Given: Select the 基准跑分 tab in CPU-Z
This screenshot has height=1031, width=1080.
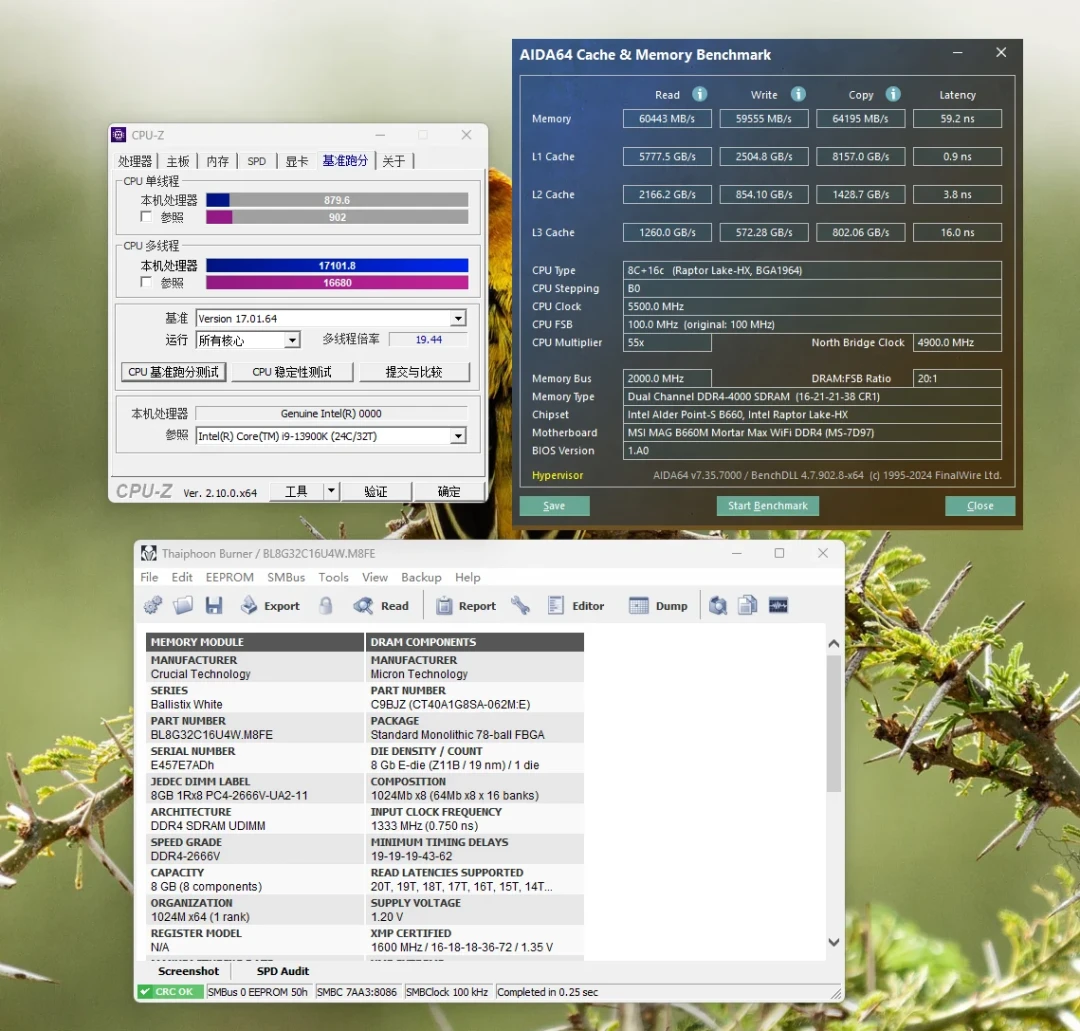Looking at the screenshot, I should click(x=345, y=160).
